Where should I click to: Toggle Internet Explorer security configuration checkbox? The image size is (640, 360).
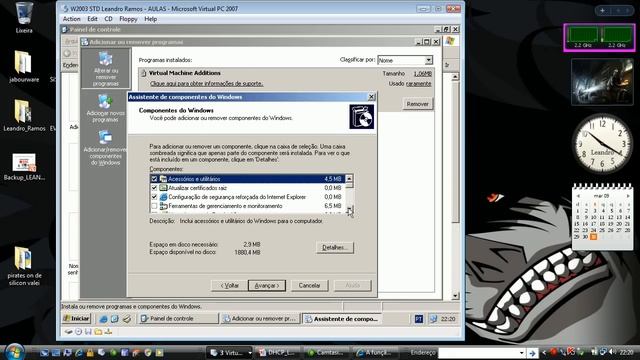click(x=154, y=197)
